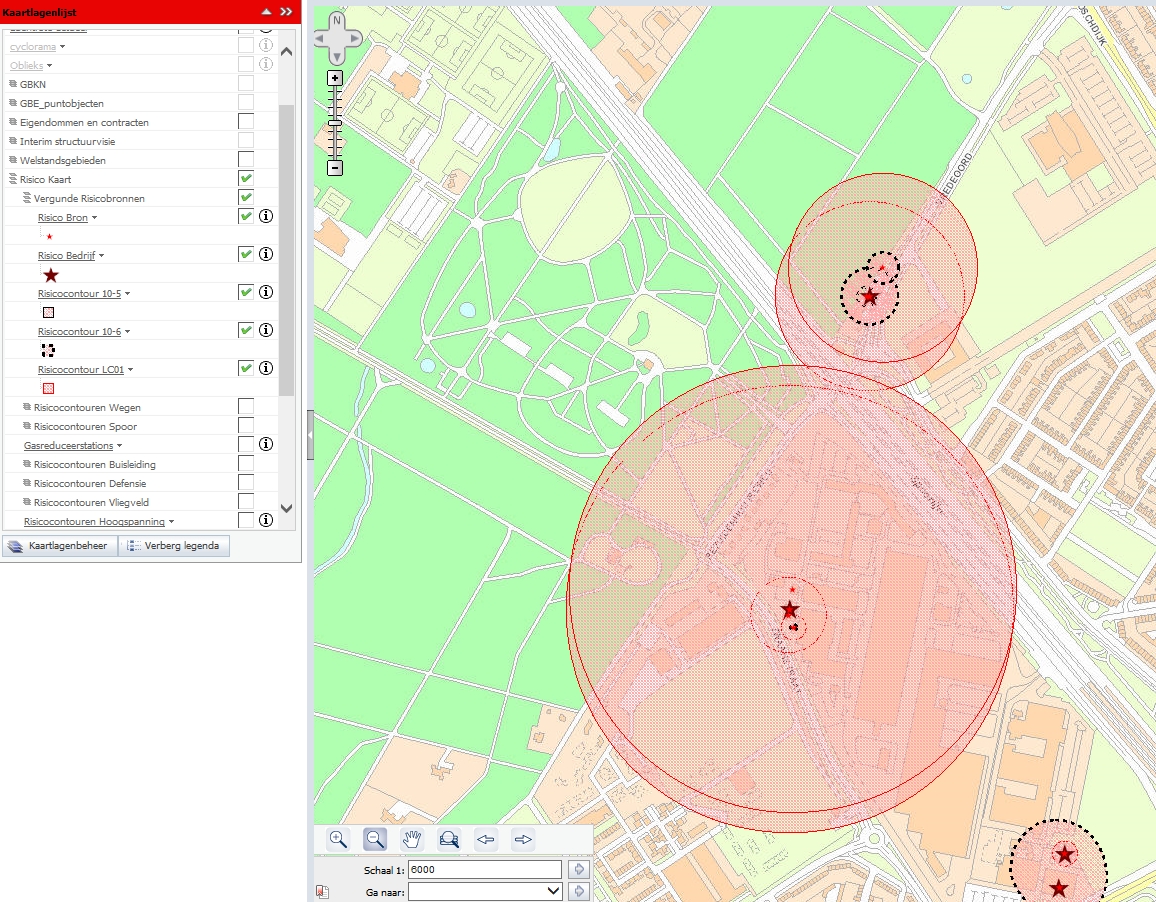
Task: Expand the Risicocontouren Buisleiding group
Action: click(27, 464)
